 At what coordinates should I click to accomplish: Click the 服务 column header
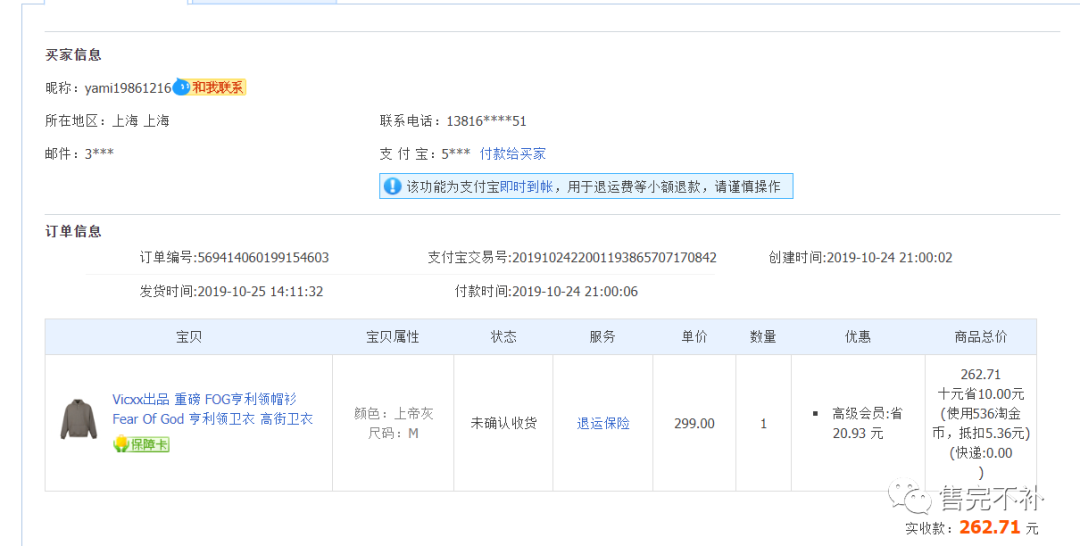point(603,337)
